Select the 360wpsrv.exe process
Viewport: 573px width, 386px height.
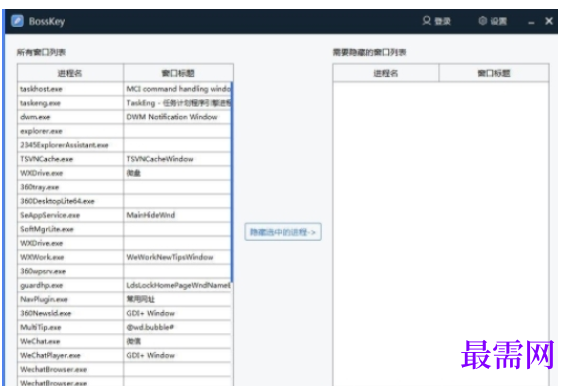coord(70,271)
